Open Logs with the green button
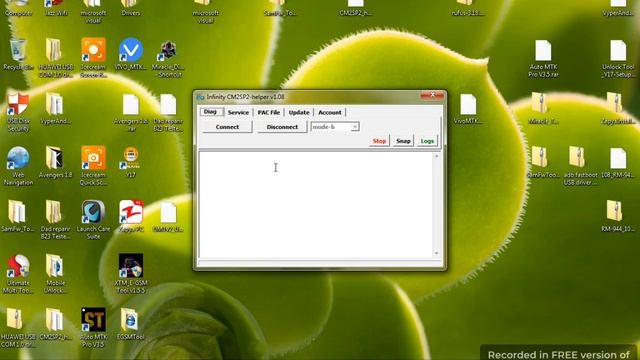 click(427, 141)
